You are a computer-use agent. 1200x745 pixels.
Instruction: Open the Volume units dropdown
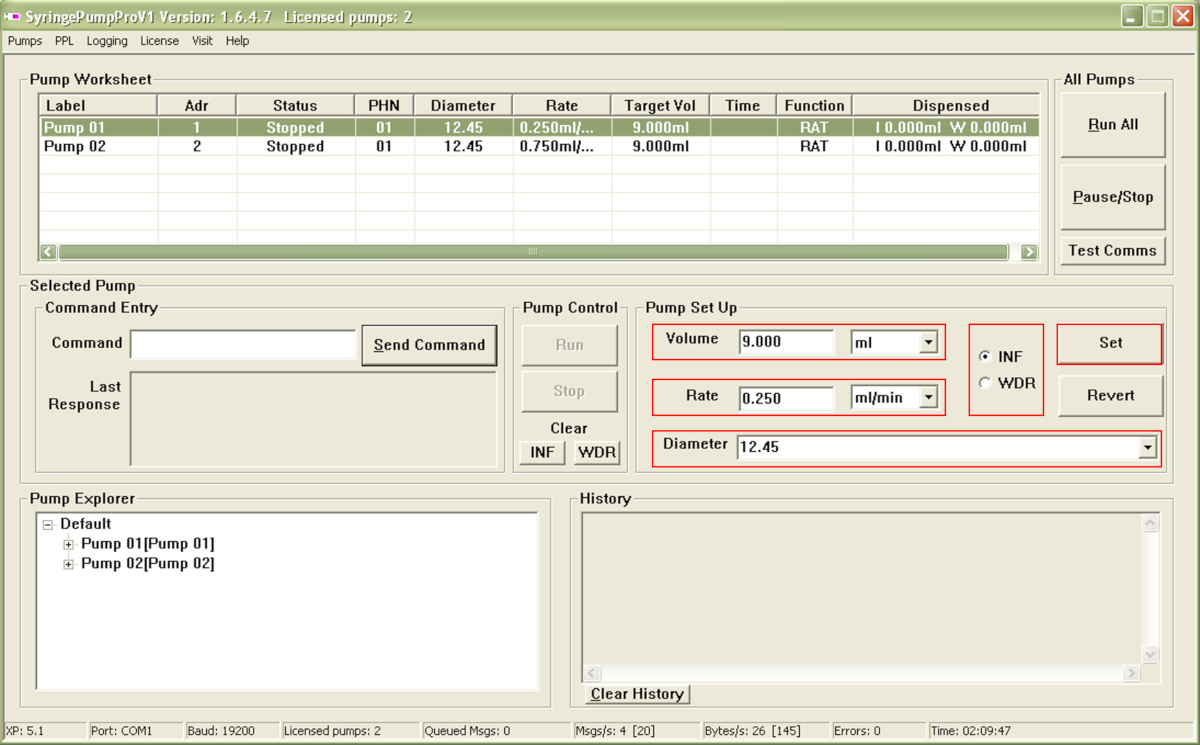pos(928,343)
